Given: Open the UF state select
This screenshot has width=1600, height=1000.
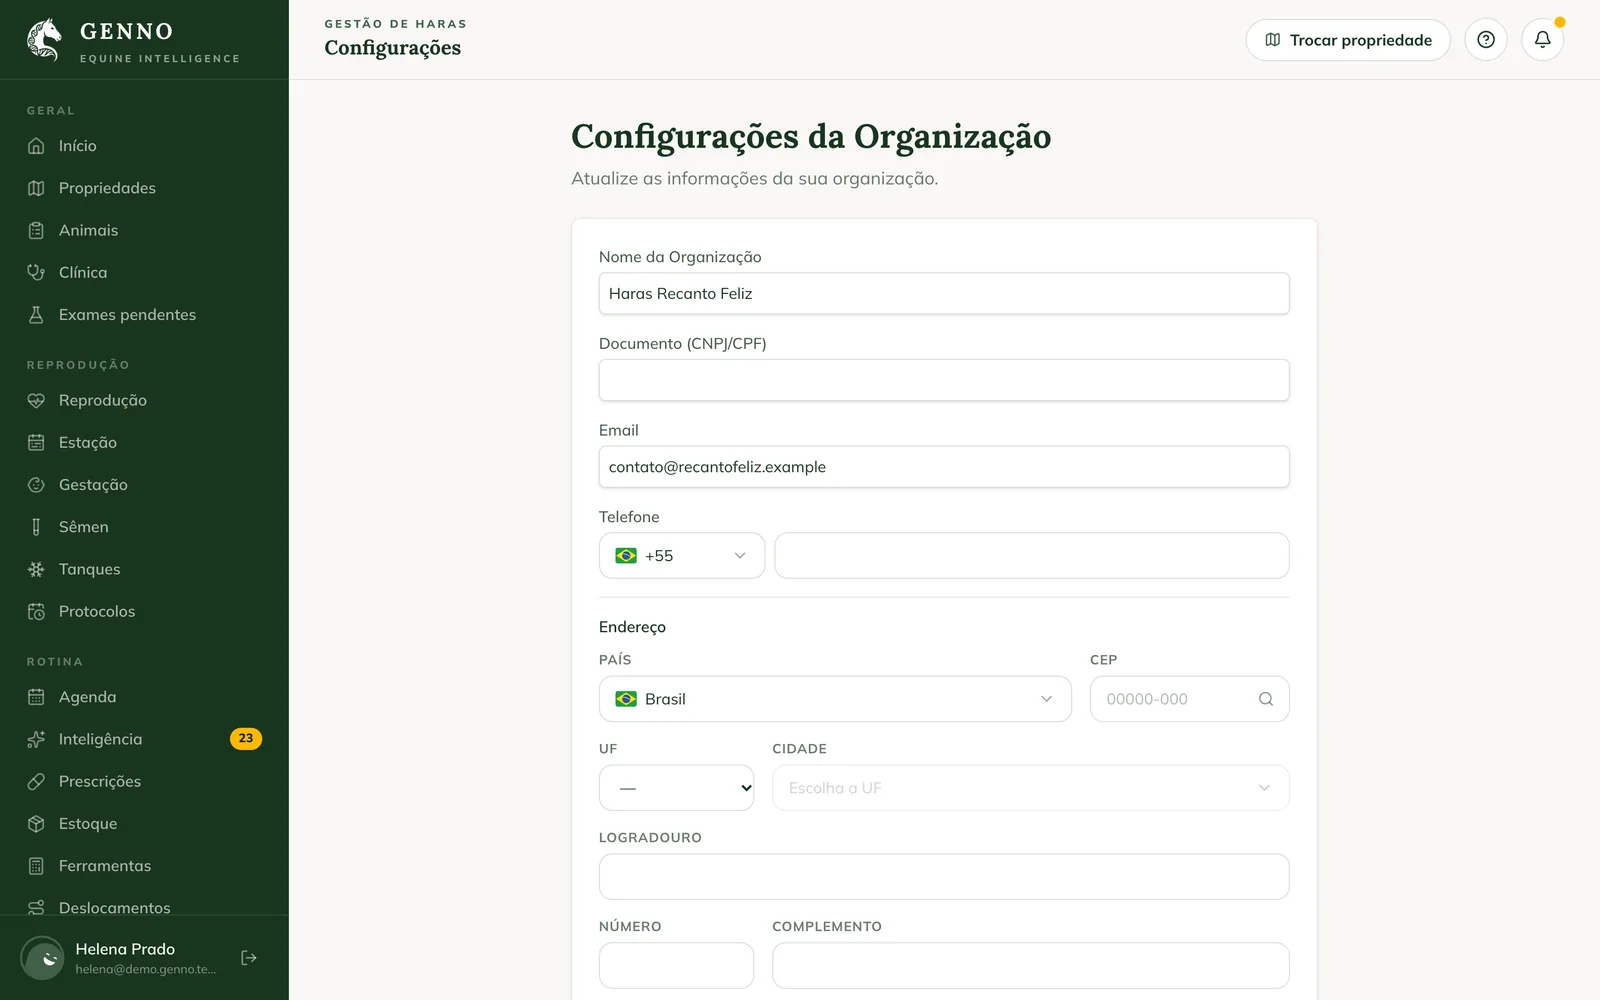Looking at the screenshot, I should tap(677, 788).
